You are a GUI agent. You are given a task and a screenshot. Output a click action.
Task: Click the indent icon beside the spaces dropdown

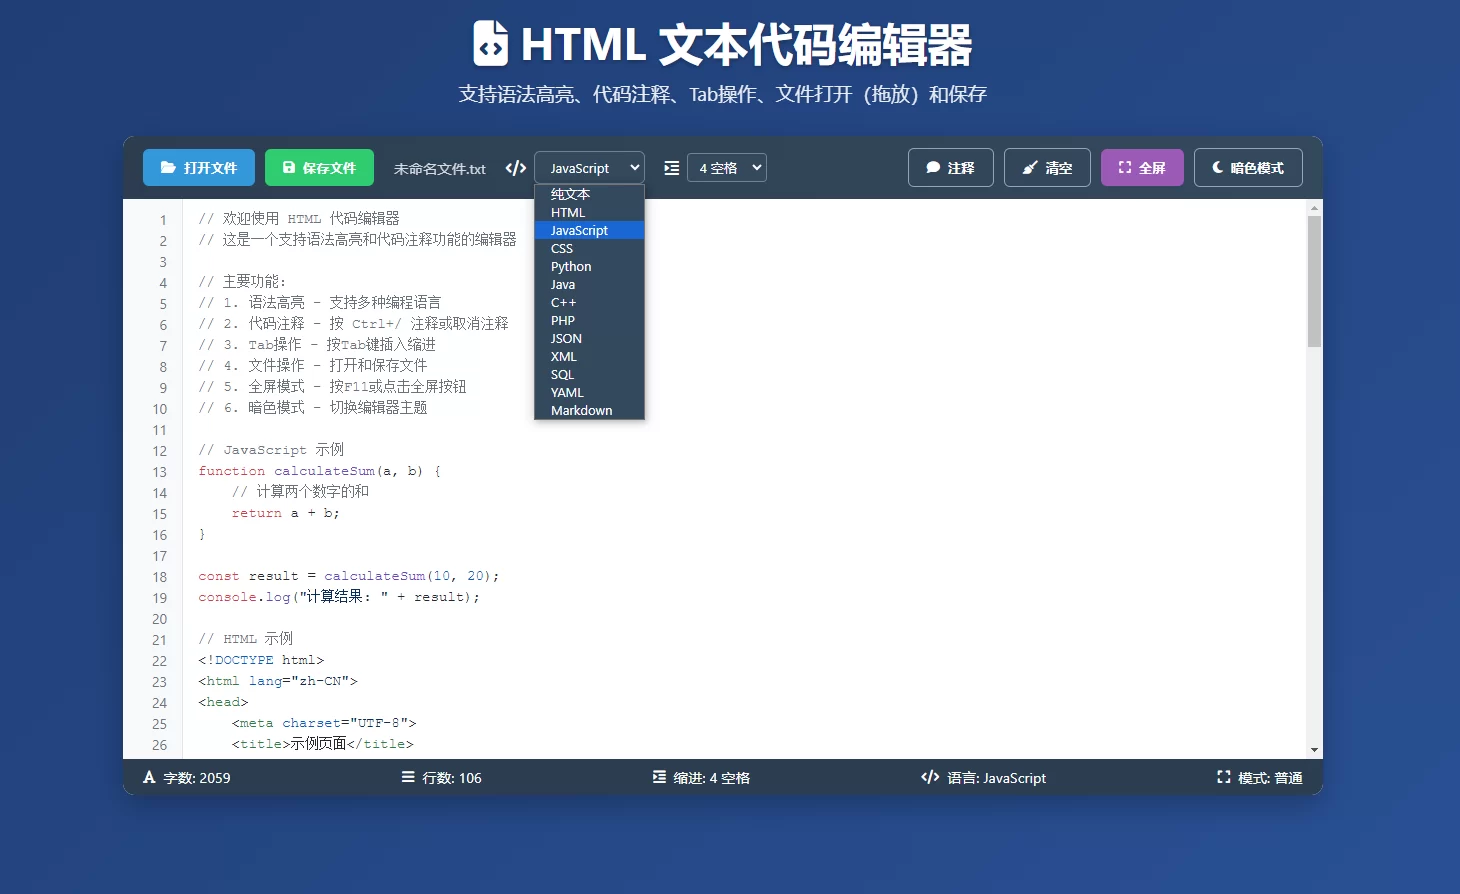(x=671, y=167)
